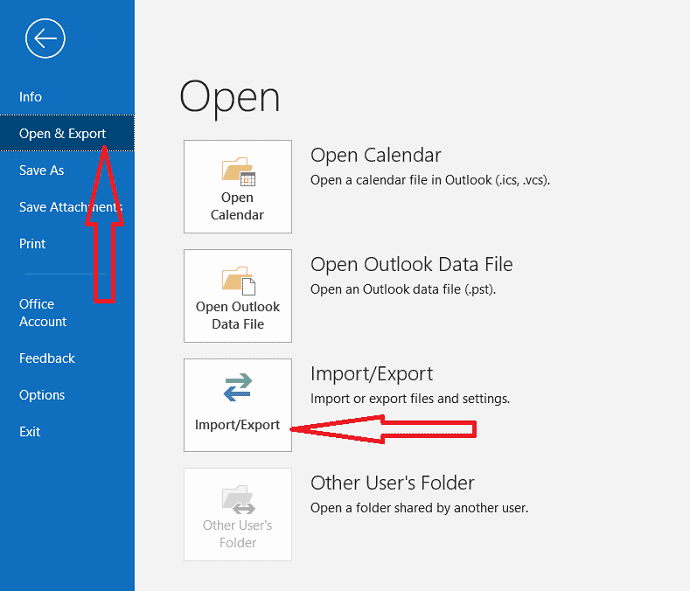Screen dimensions: 690x591
Task: Click Other User's Folder button label
Action: (x=238, y=534)
